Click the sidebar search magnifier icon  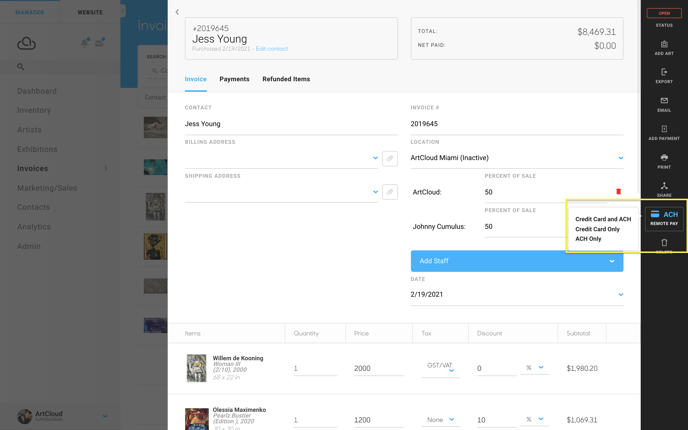coord(20,67)
